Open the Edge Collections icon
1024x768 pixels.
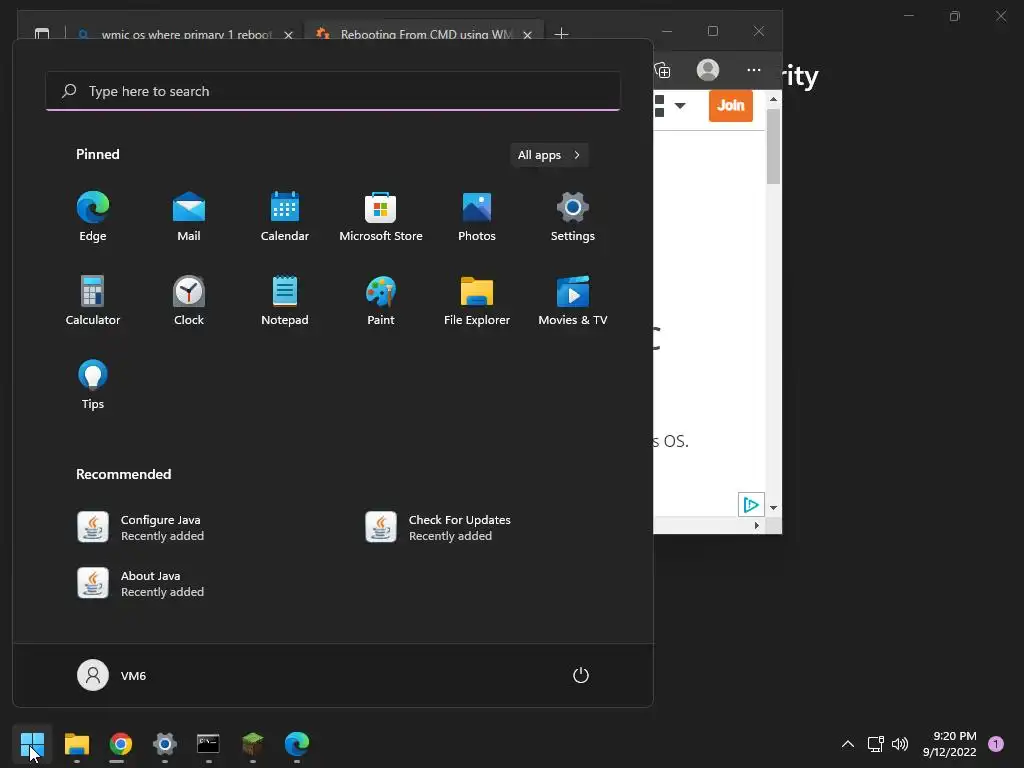click(x=662, y=70)
